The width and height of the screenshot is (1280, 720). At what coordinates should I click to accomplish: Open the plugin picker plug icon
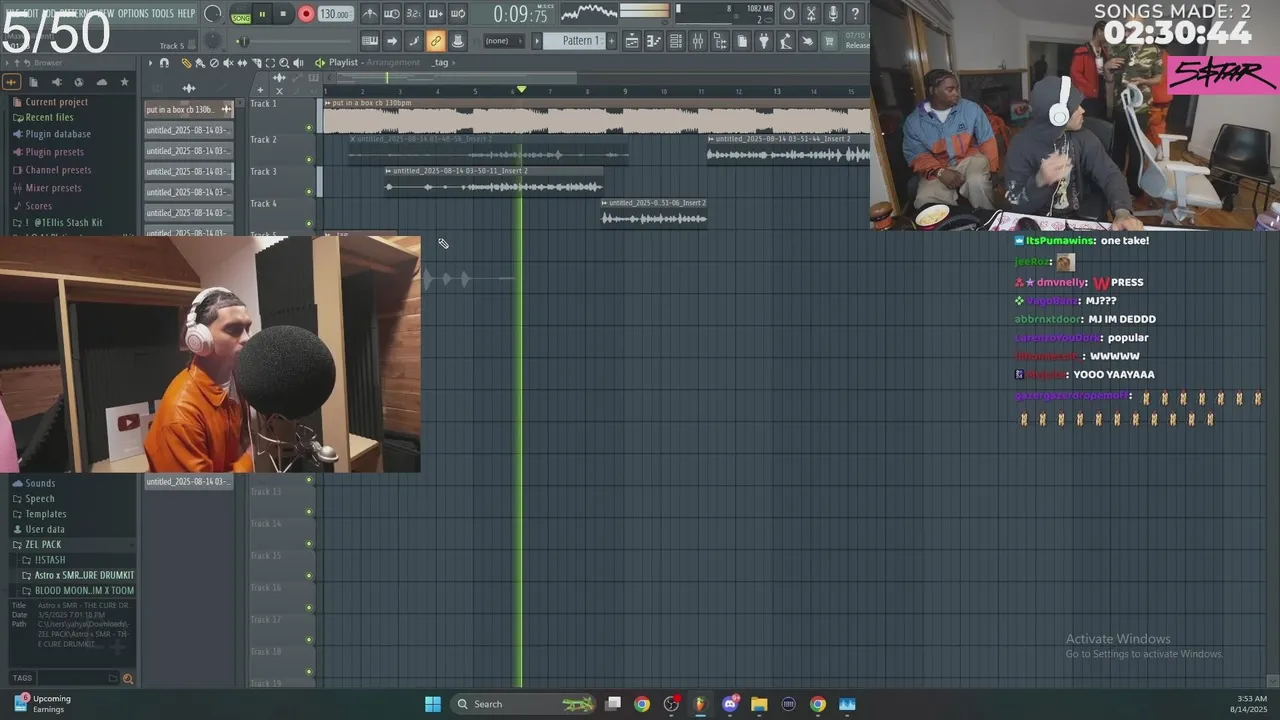coord(764,41)
